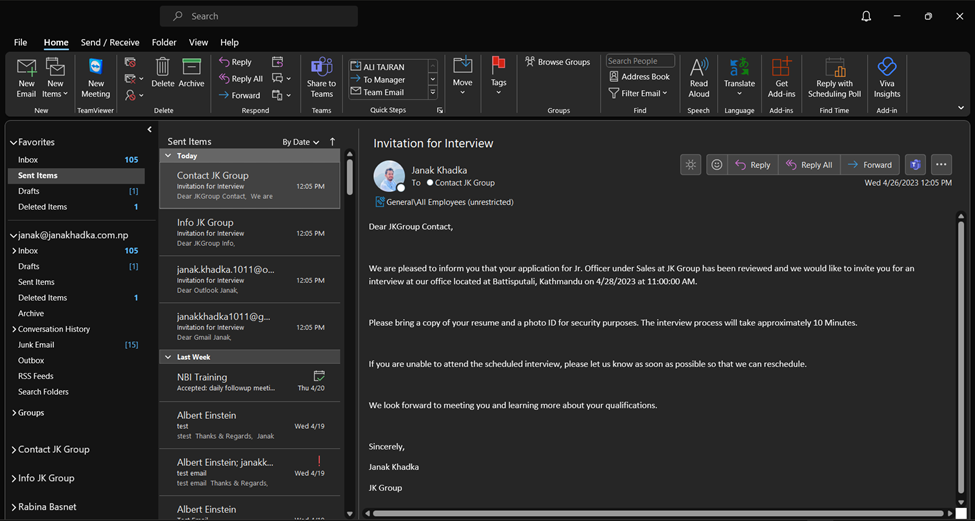Expand the Rabina Basnet mailbox
975x521 pixels.
14,507
